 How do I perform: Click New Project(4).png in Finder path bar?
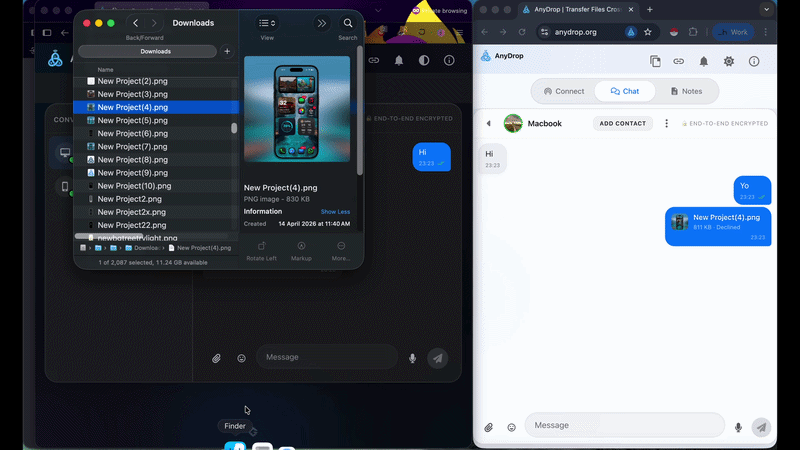(x=200, y=248)
